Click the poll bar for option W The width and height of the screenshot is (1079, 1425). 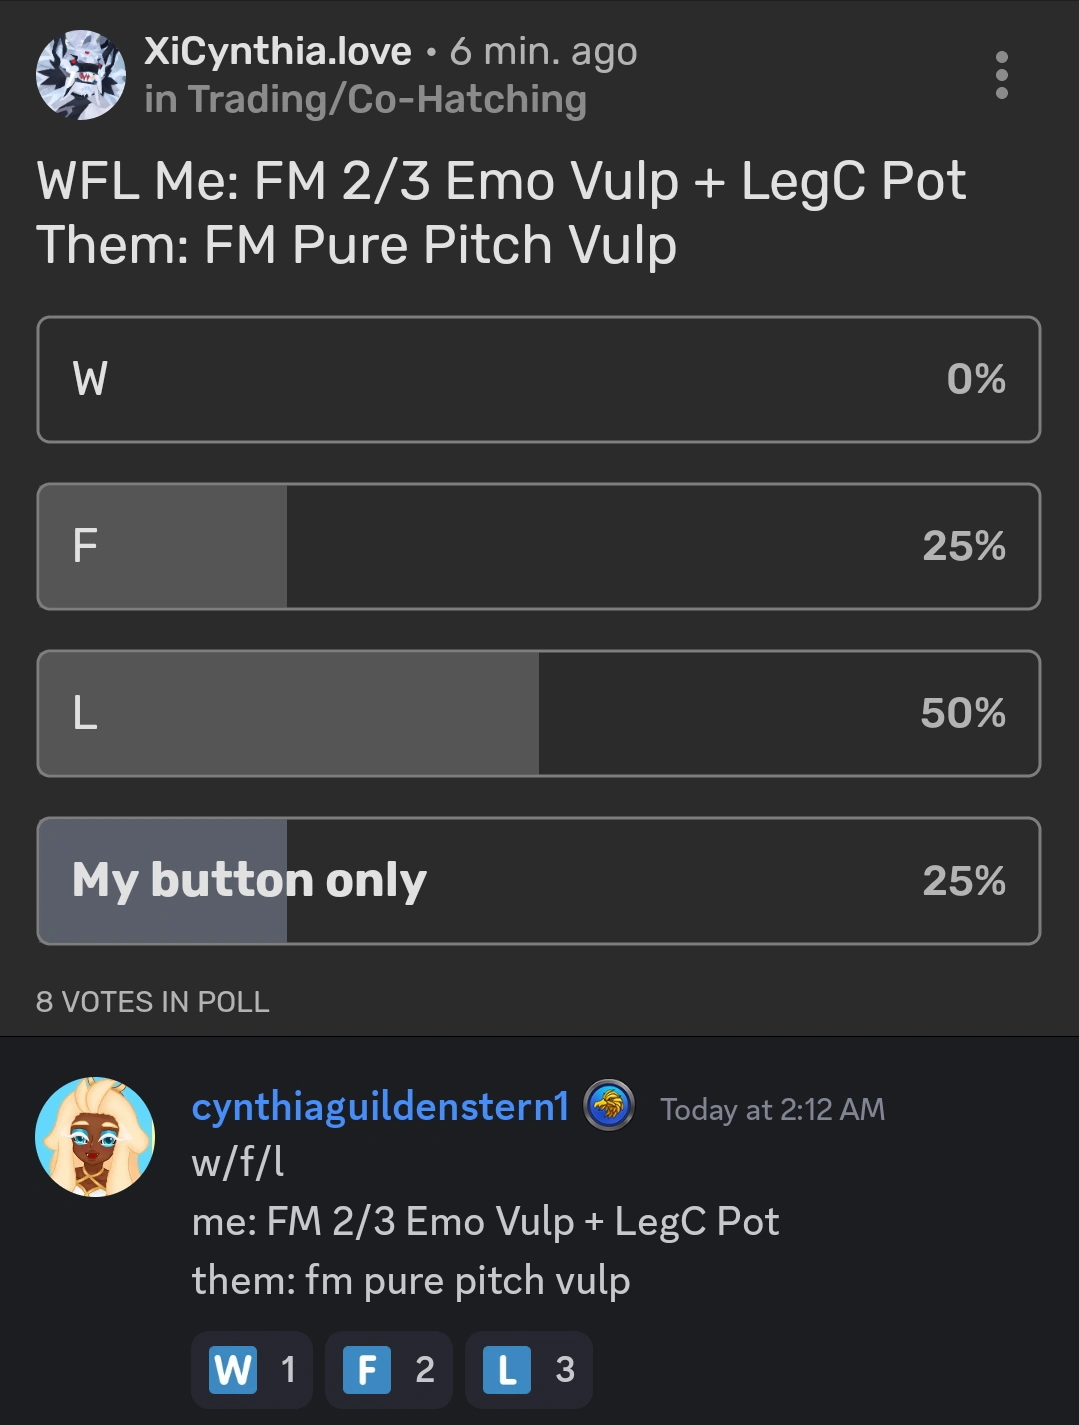coord(539,380)
